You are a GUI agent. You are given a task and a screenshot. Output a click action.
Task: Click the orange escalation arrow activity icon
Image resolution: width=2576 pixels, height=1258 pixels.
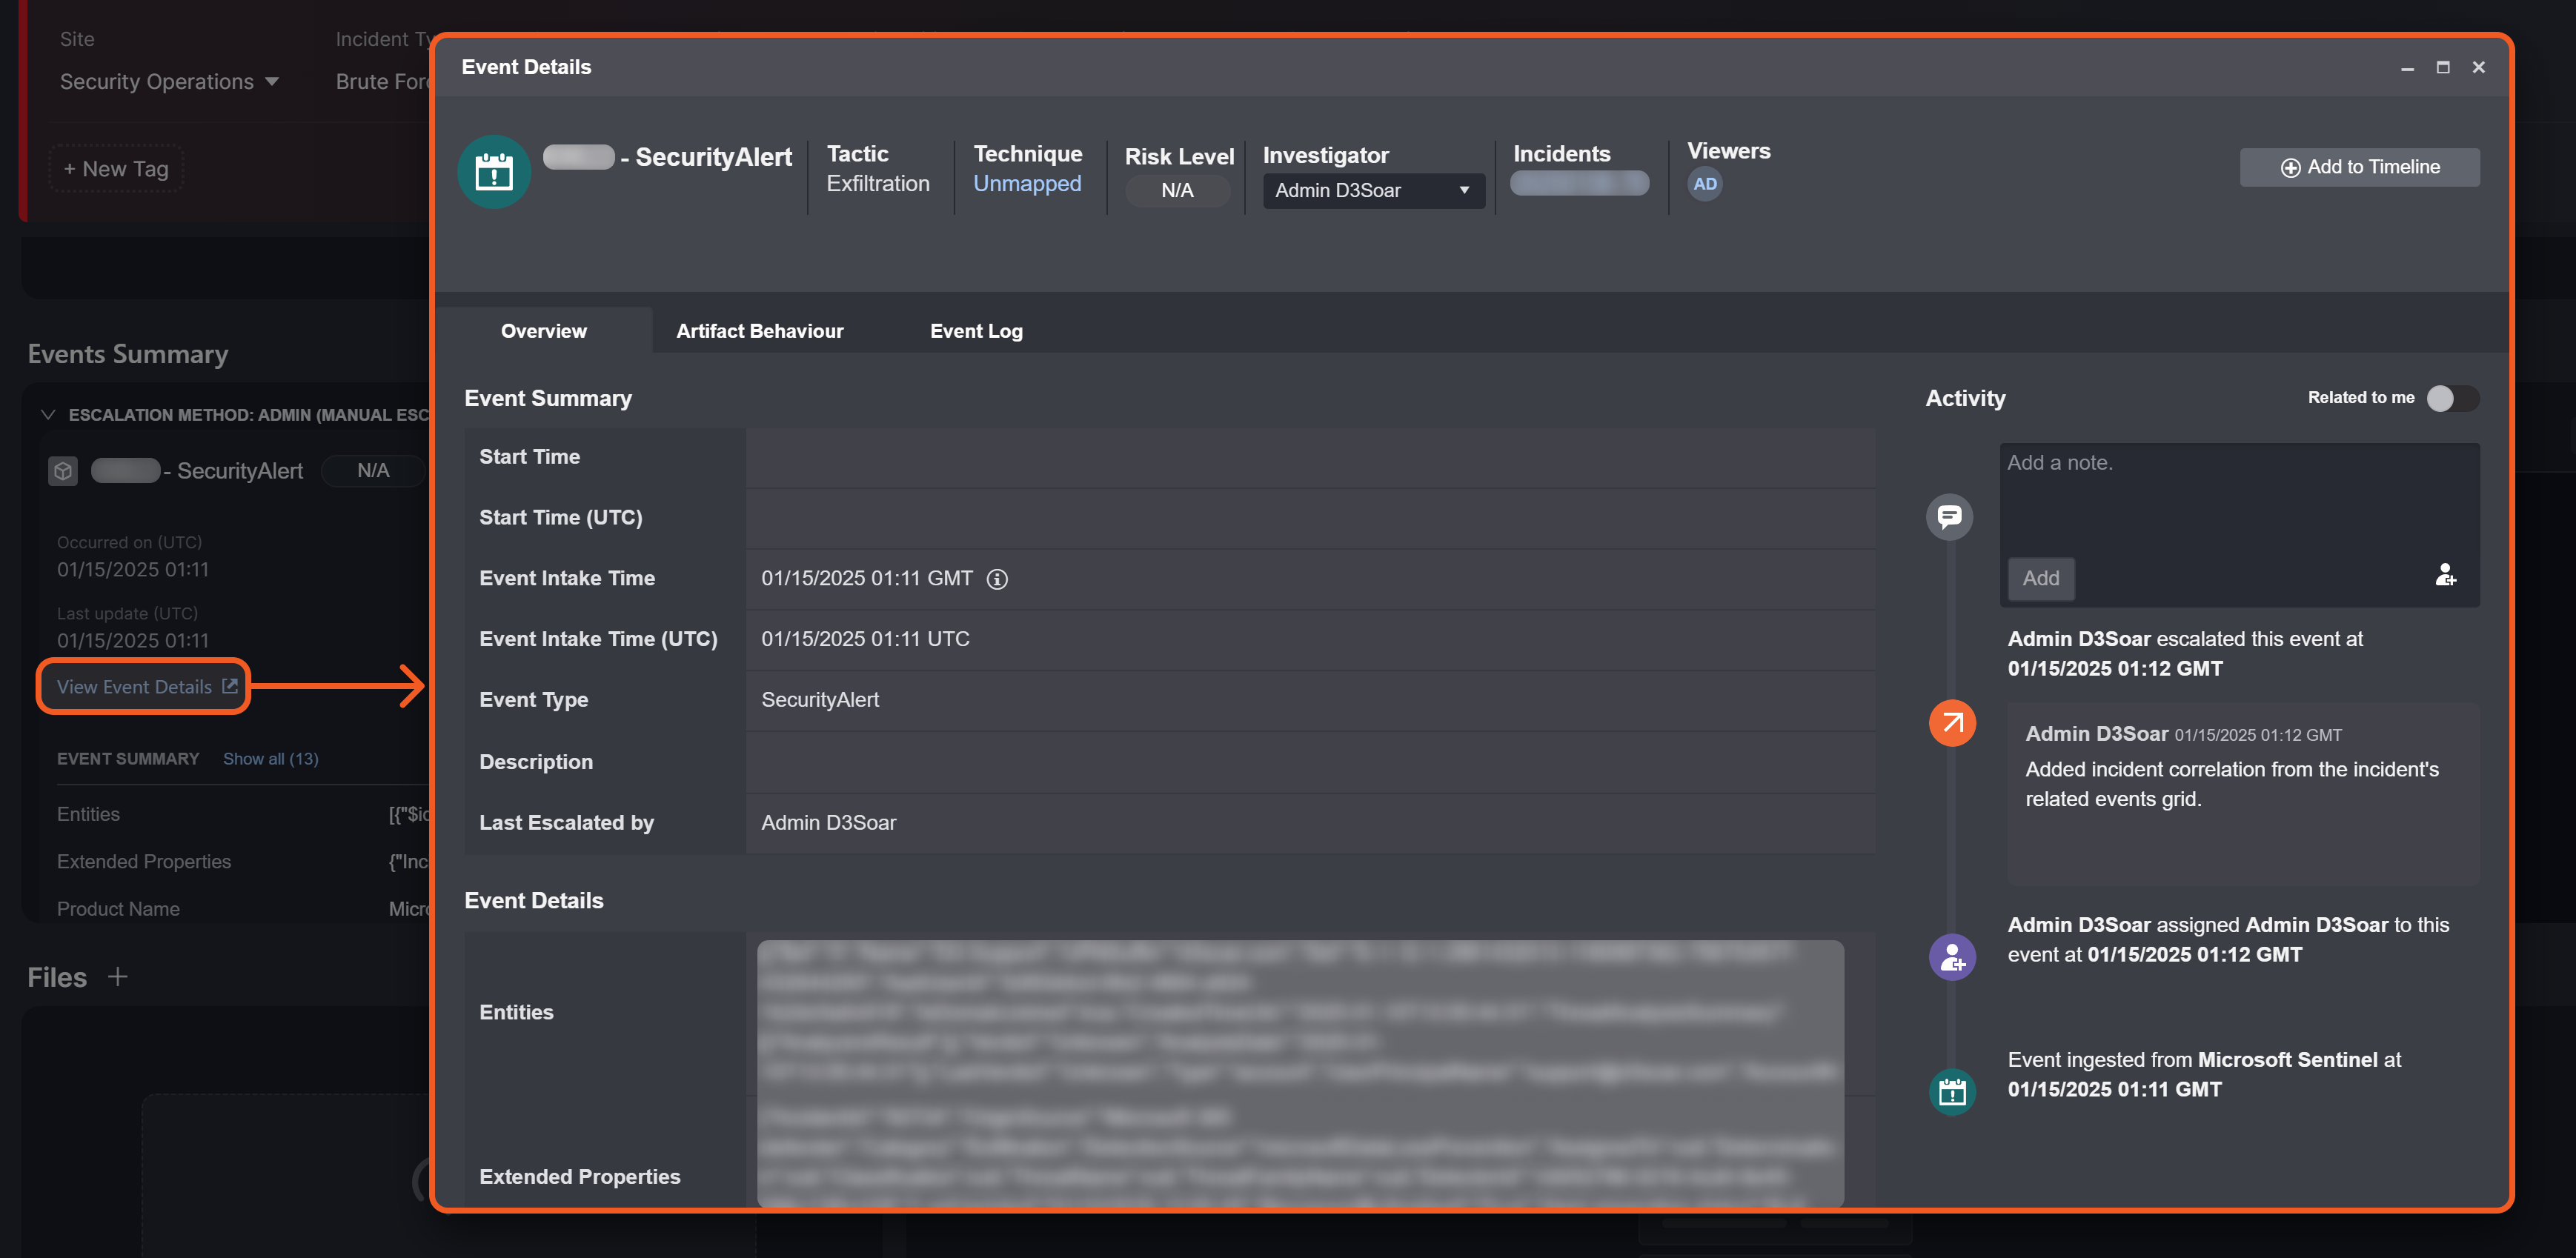coord(1951,723)
